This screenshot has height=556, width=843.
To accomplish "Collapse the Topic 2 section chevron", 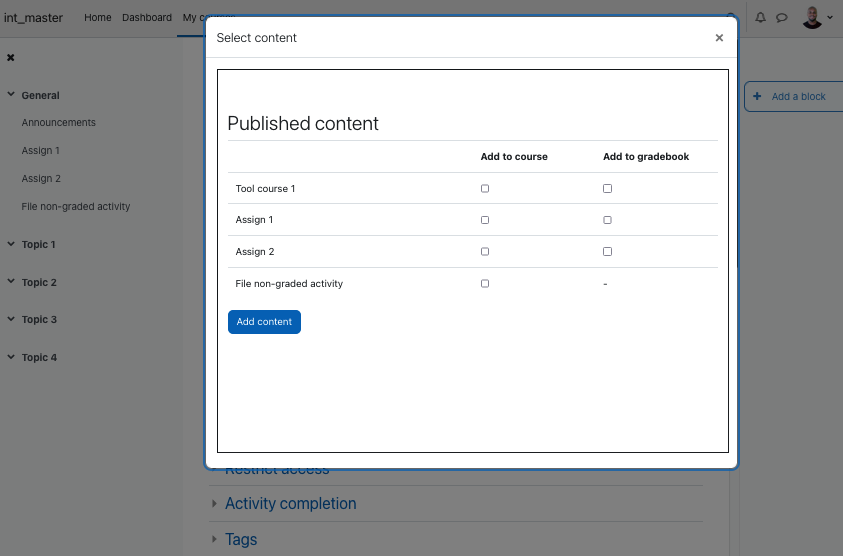I will click(11, 281).
